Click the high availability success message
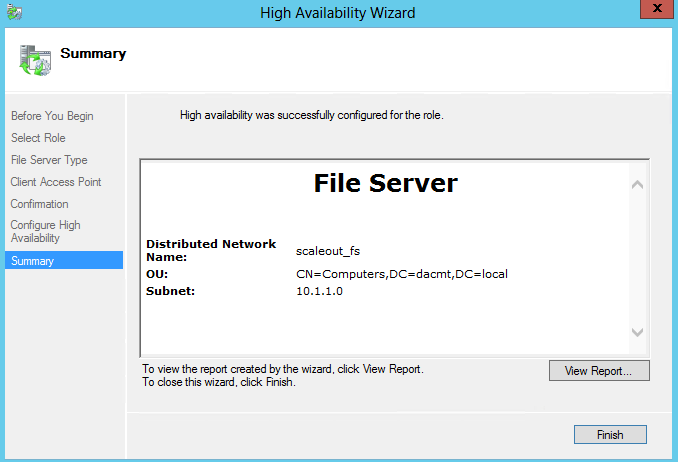The height and width of the screenshot is (462, 678). (312, 115)
